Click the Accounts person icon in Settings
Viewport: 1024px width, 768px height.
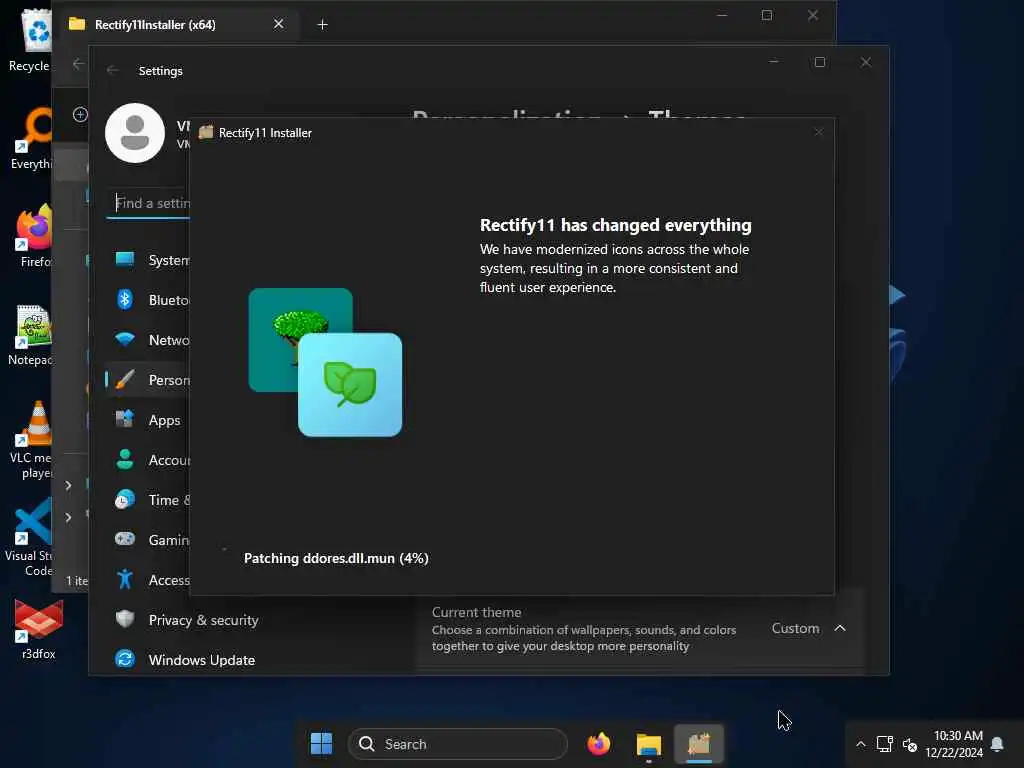click(125, 460)
